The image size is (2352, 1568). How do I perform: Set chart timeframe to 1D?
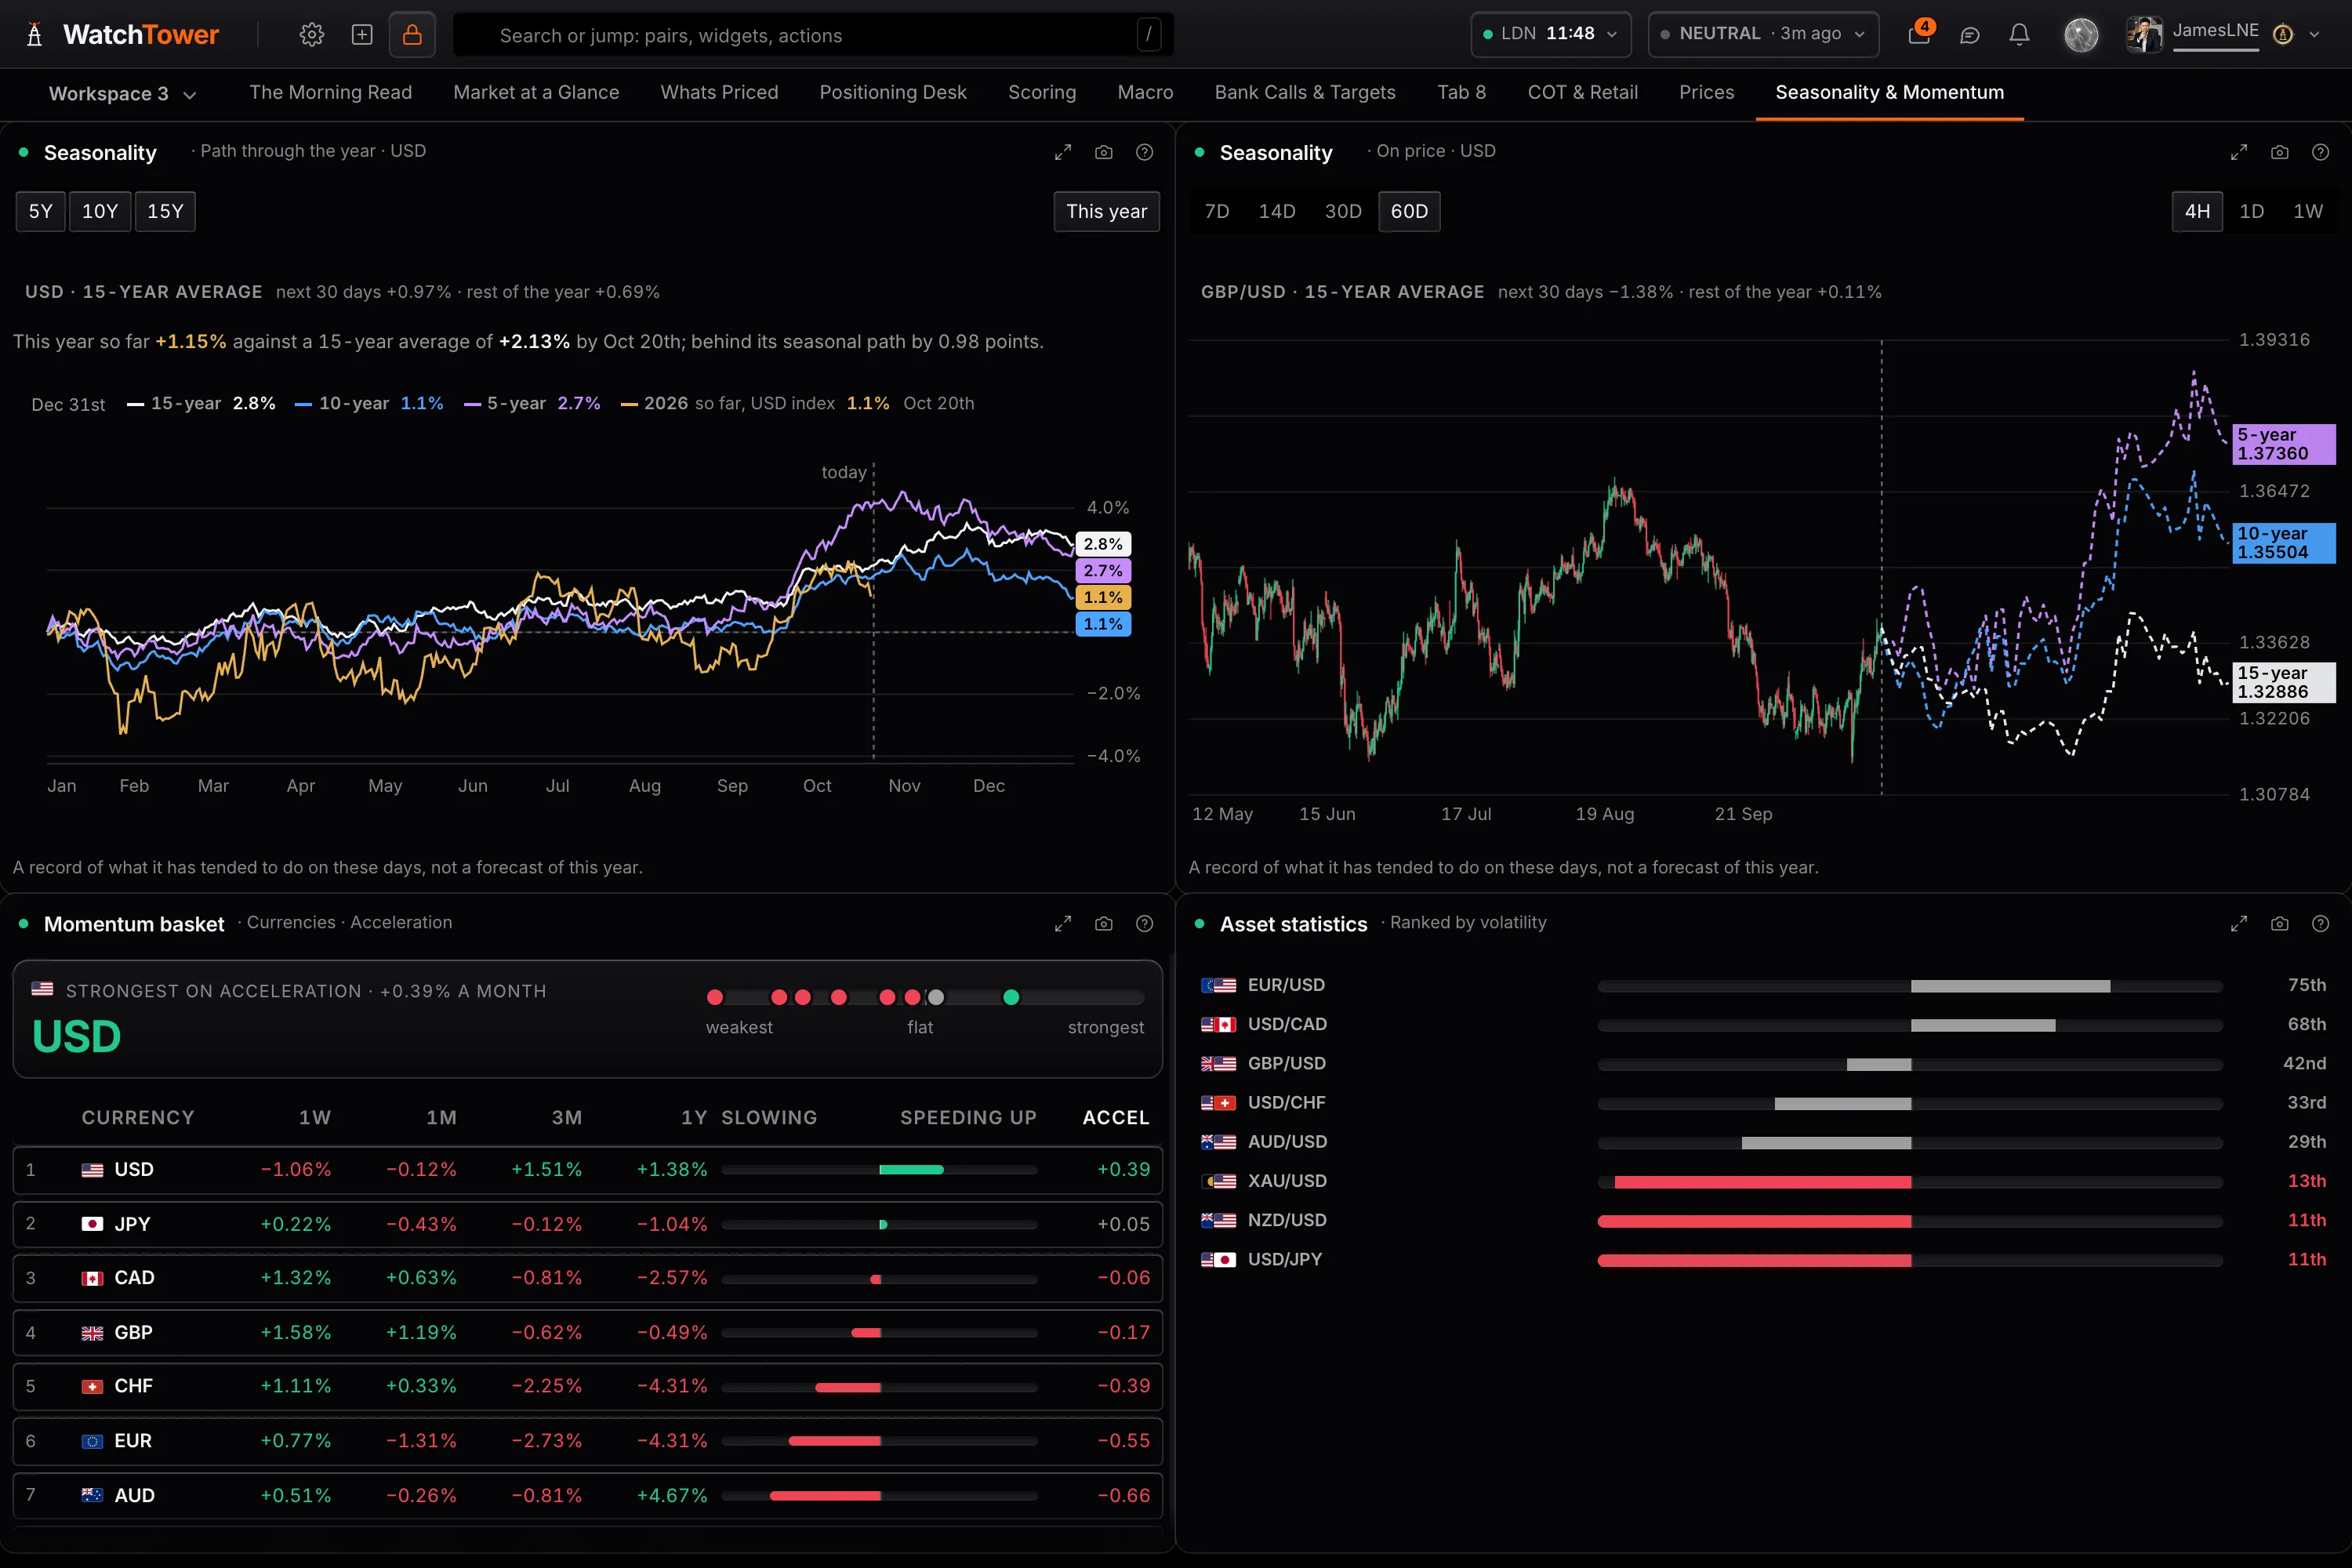pyautogui.click(x=2252, y=211)
